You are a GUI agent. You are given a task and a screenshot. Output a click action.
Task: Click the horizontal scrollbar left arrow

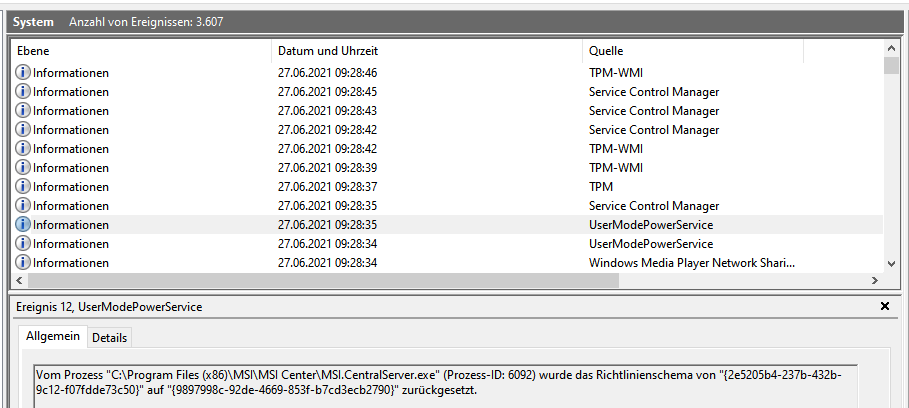[x=19, y=280]
